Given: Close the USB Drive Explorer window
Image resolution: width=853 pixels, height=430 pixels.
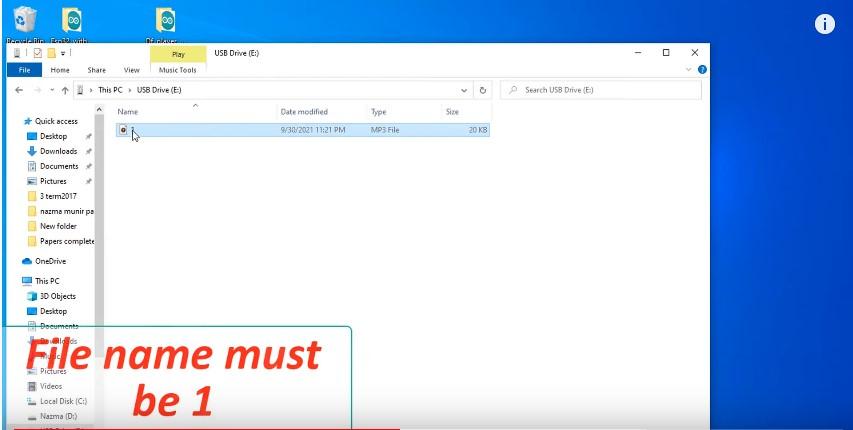Looking at the screenshot, I should coord(695,53).
